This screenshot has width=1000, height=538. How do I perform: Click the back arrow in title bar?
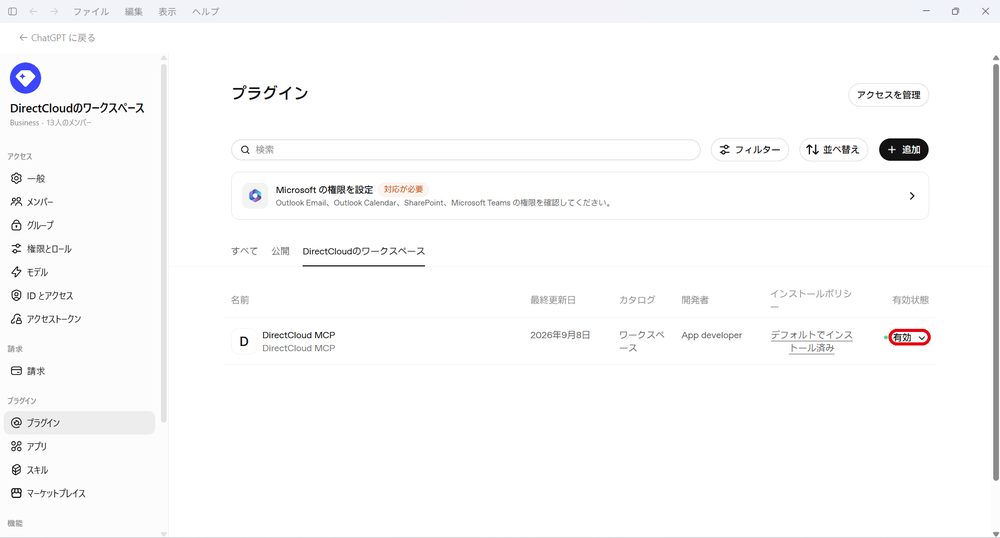click(x=33, y=11)
